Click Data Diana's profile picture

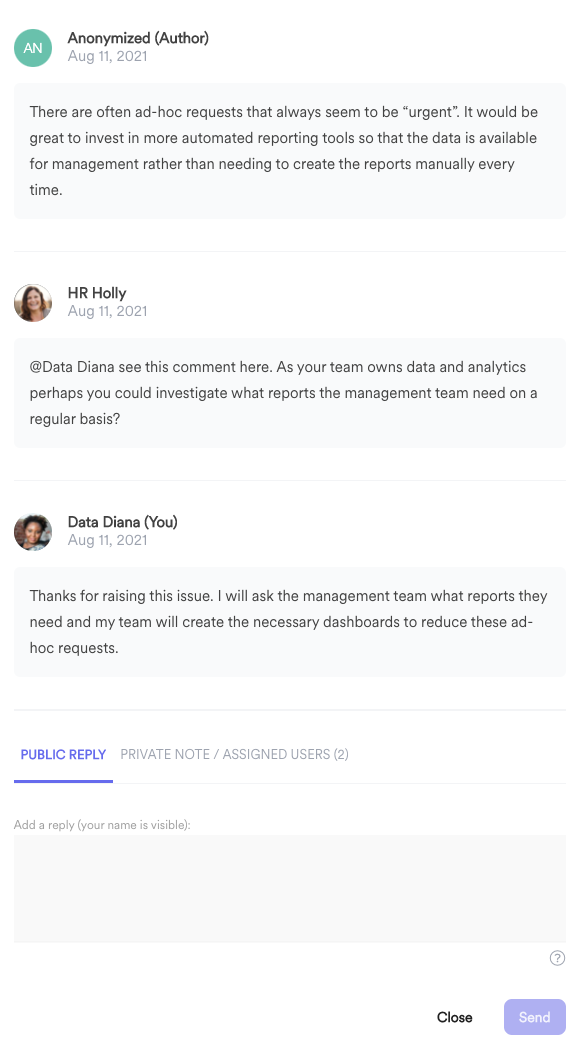coord(33,532)
